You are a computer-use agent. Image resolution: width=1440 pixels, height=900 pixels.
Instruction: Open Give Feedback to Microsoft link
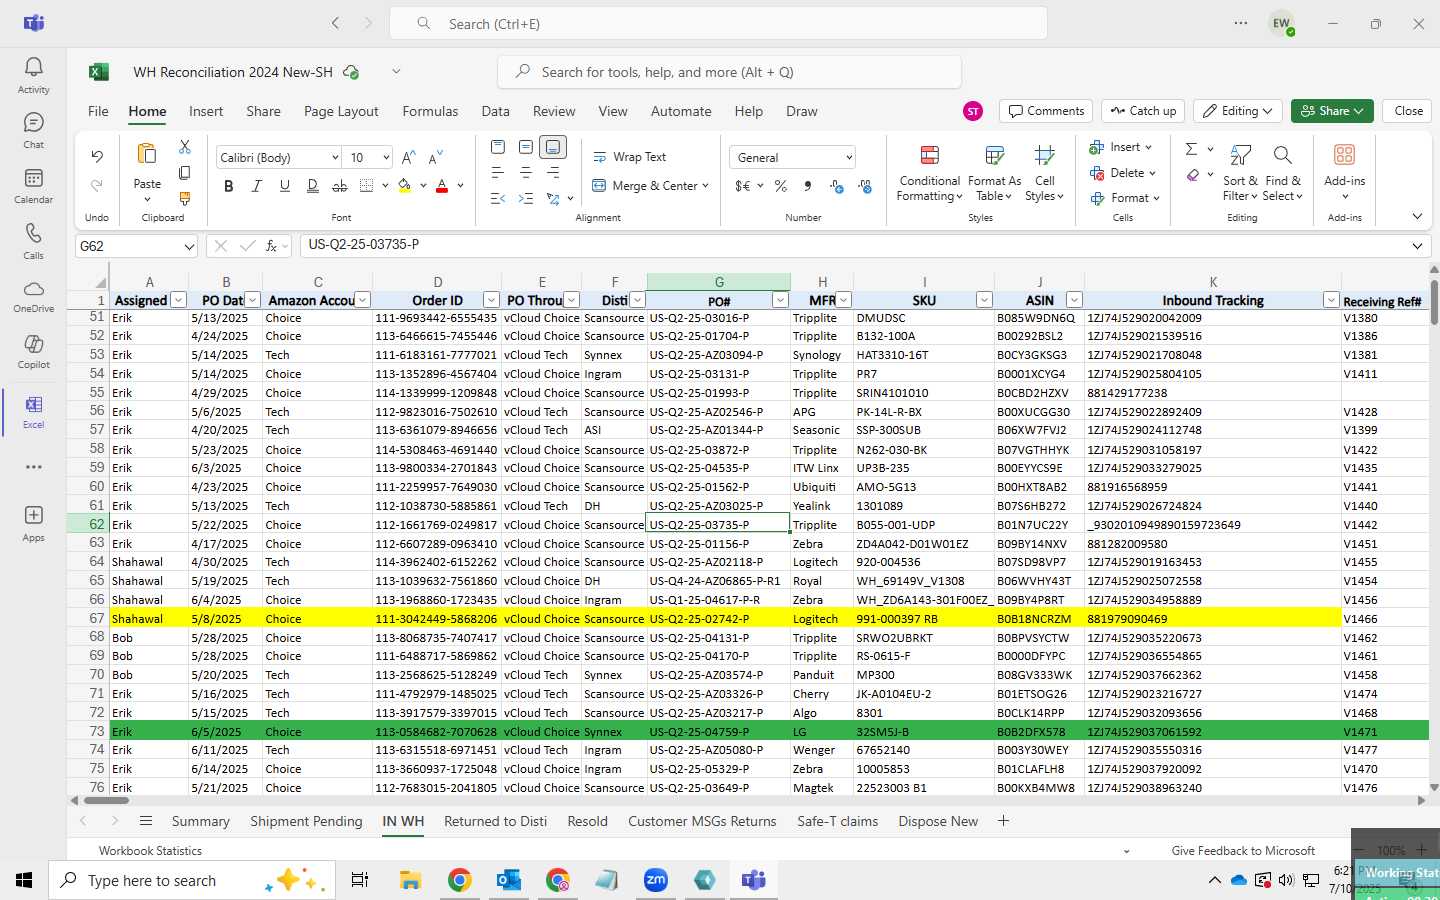point(1243,851)
